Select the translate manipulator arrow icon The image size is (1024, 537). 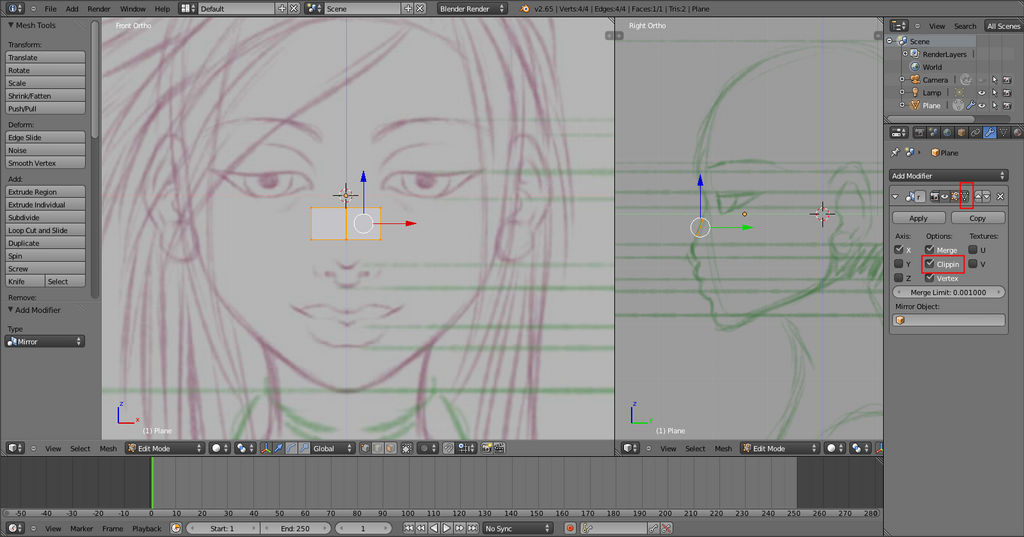[x=277, y=449]
